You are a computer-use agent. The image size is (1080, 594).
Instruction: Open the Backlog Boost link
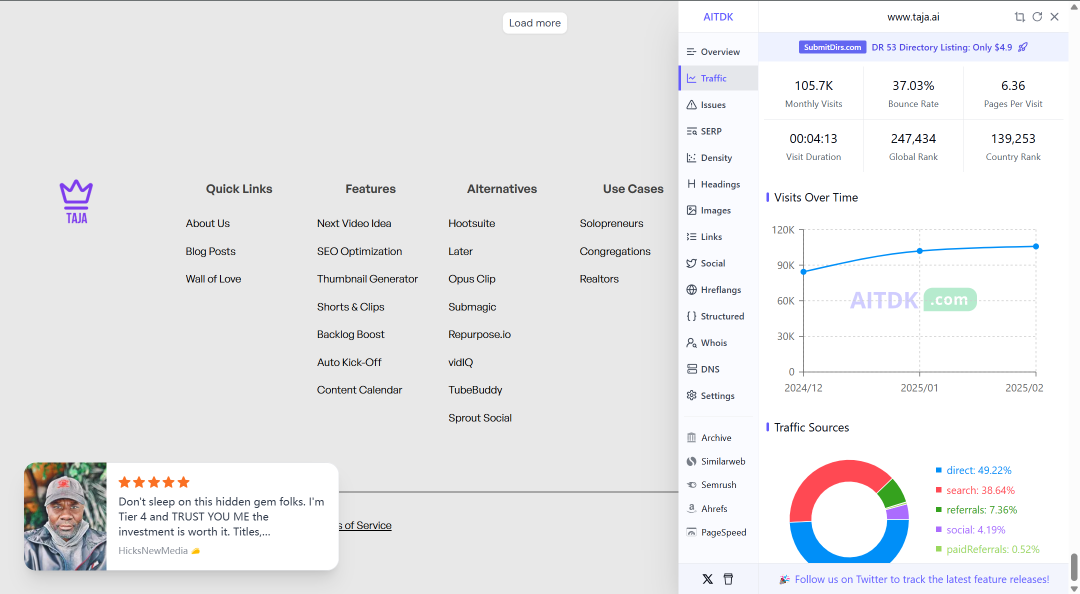click(351, 334)
